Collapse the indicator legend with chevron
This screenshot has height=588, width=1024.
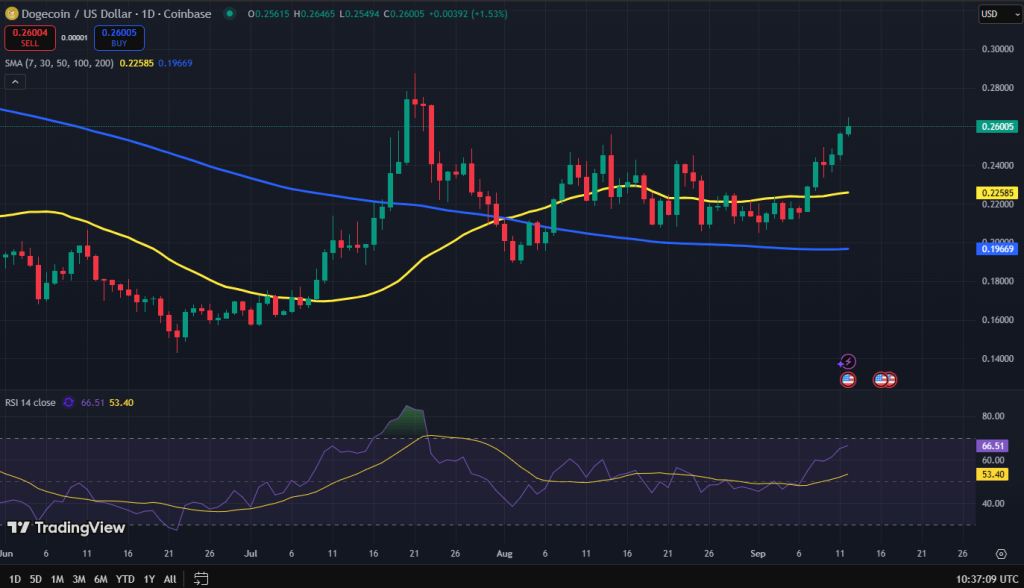pos(15,82)
